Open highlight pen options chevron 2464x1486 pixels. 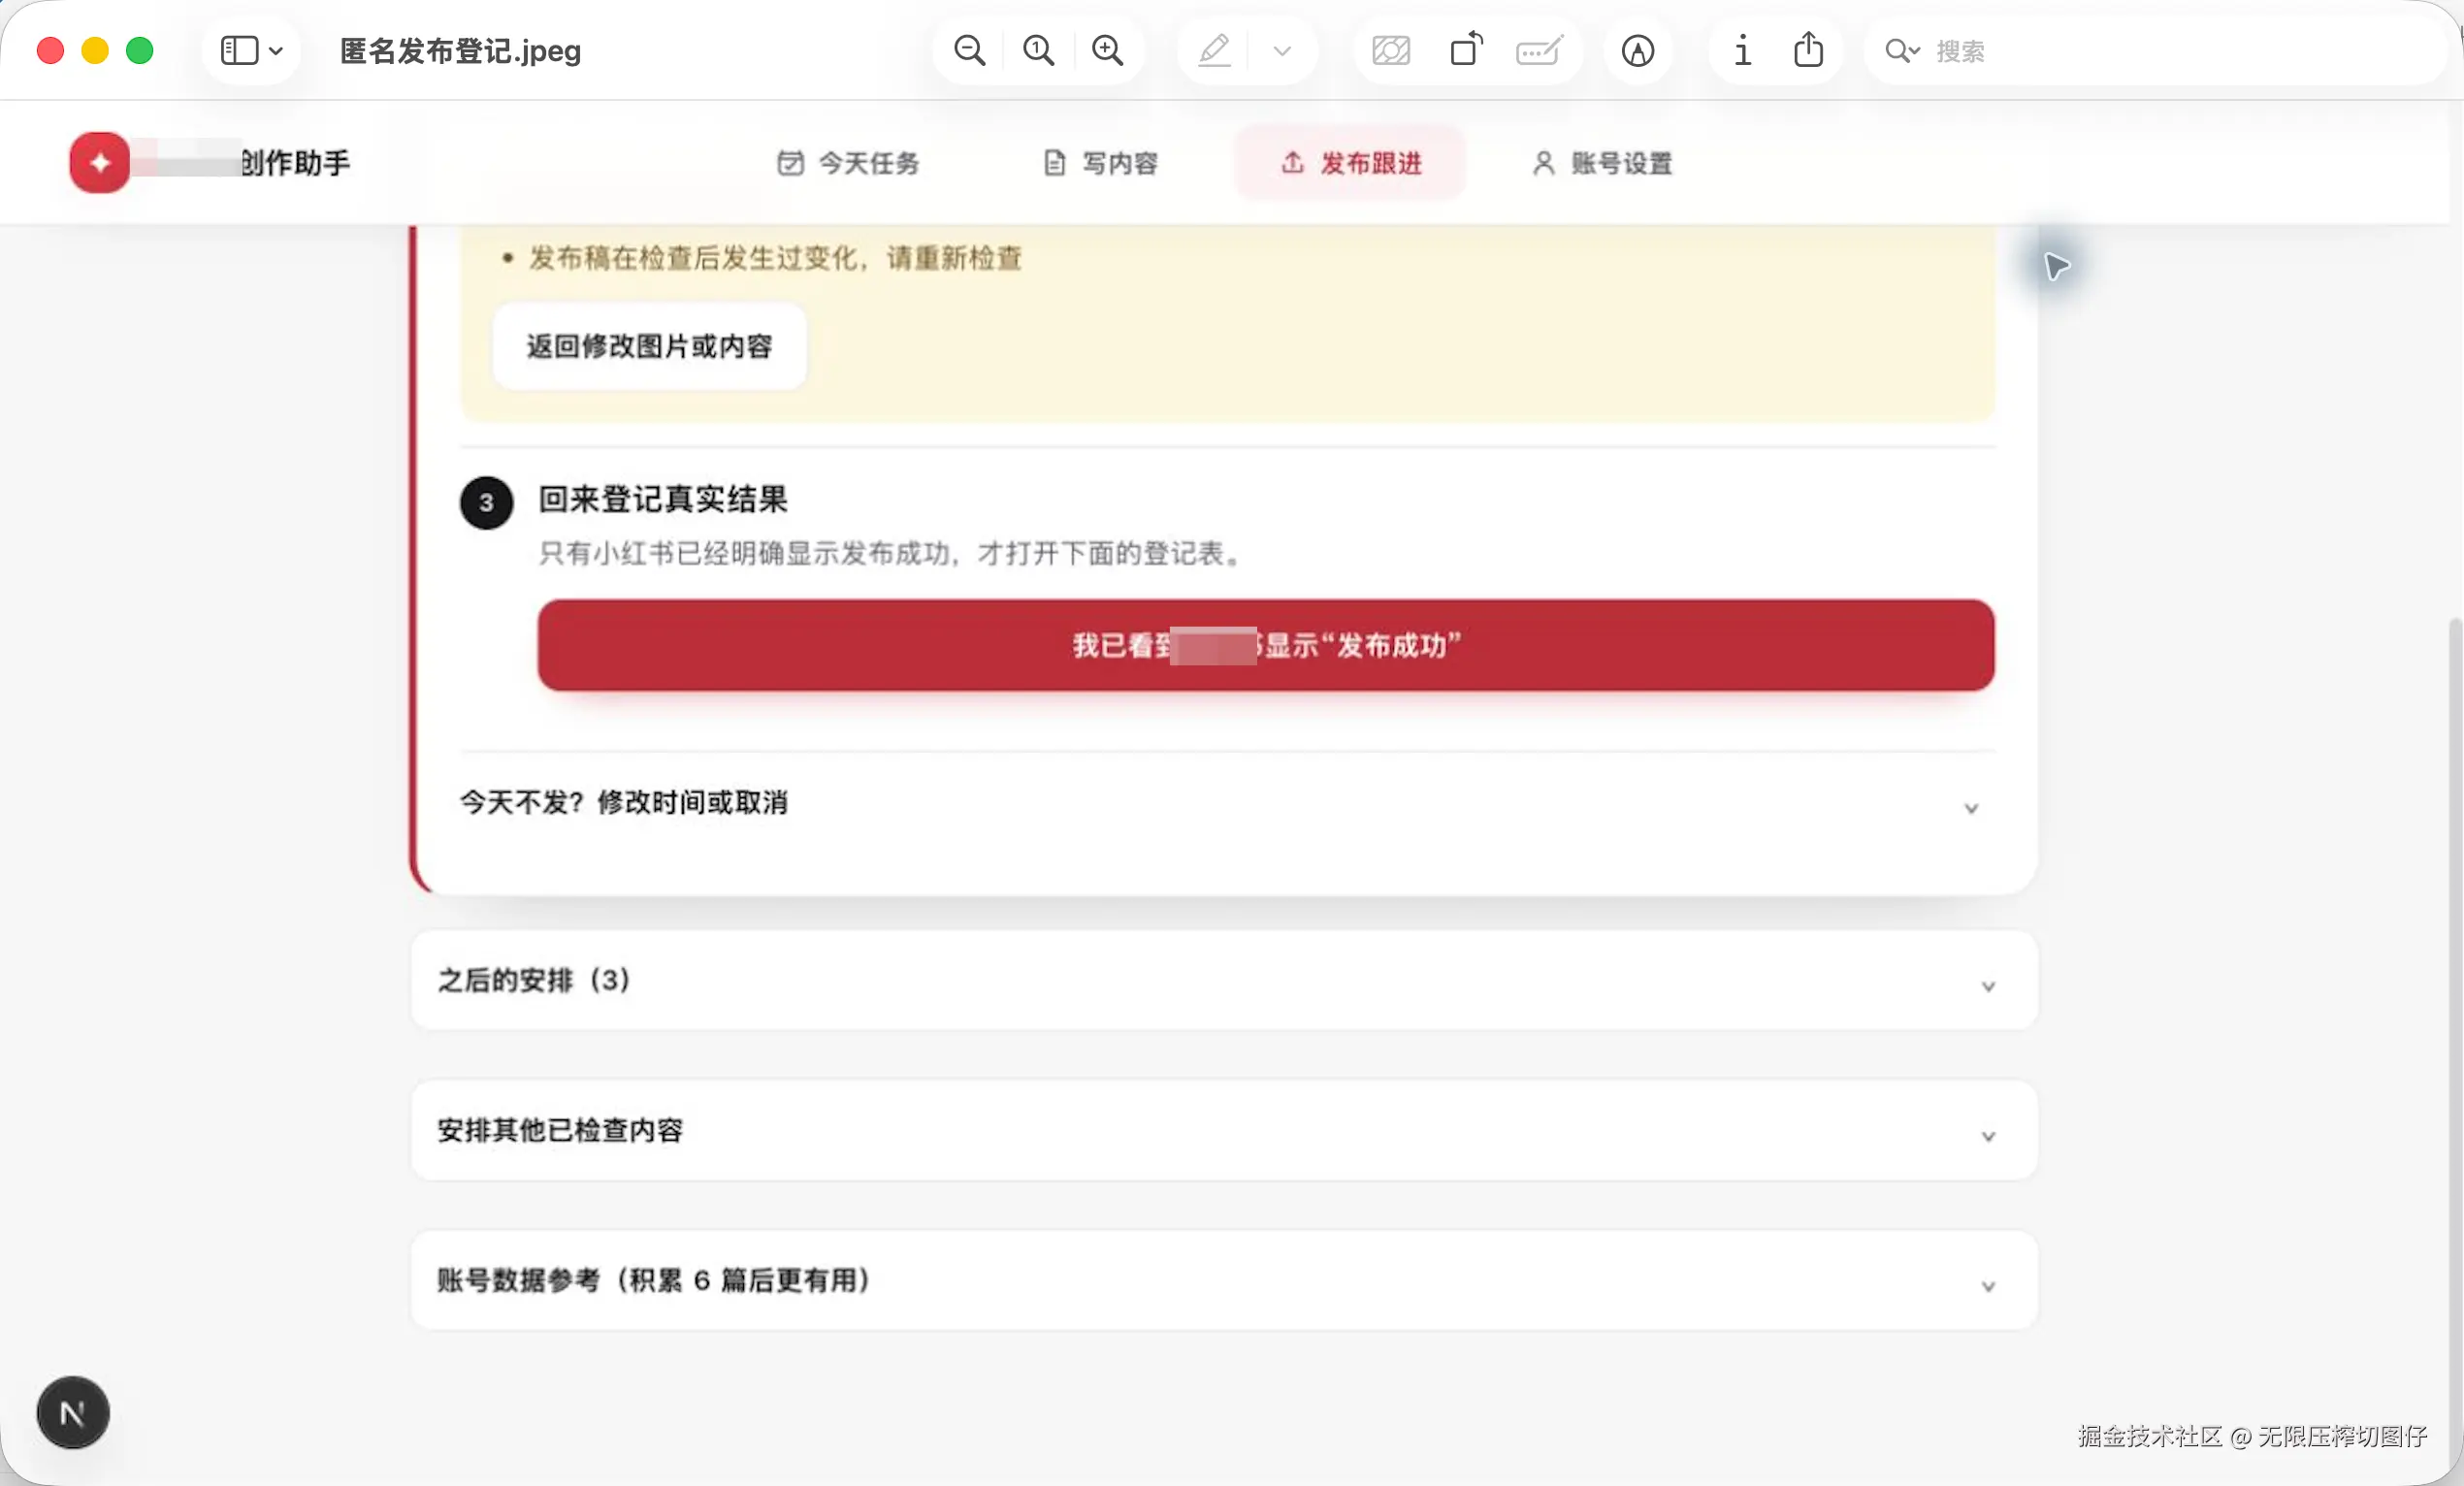(x=1282, y=50)
